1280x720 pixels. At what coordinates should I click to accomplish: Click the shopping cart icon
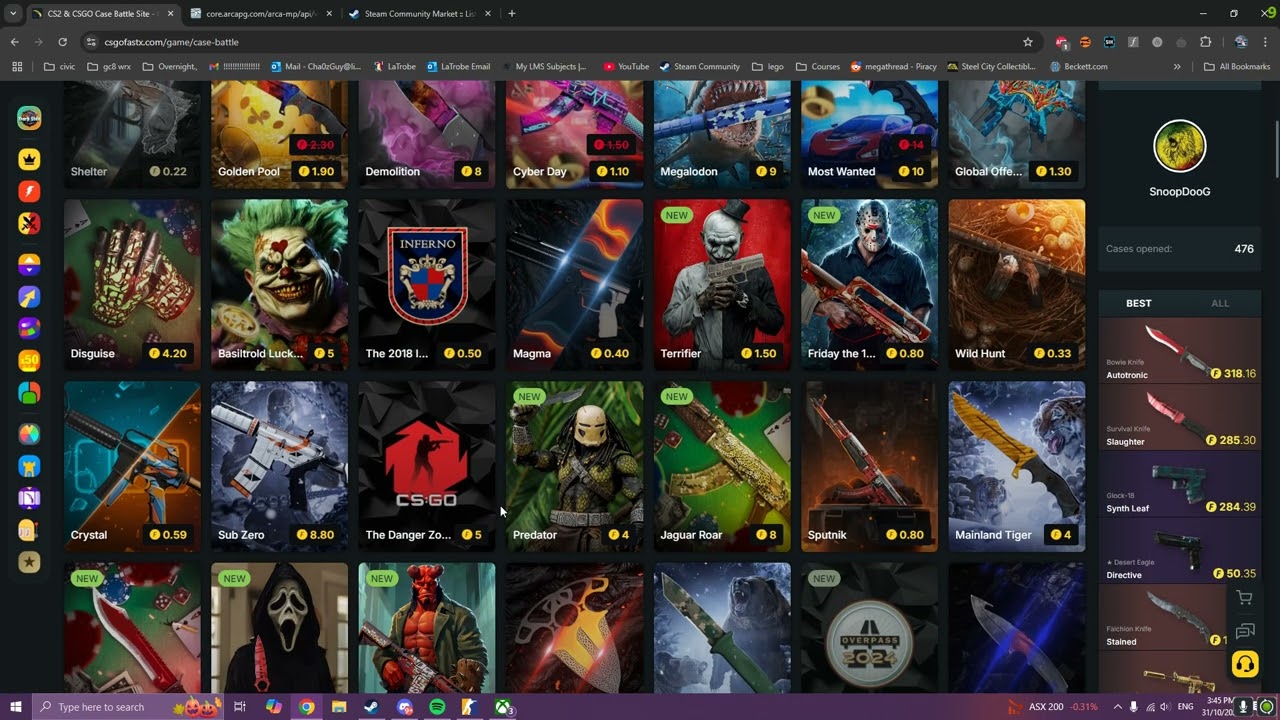(1245, 598)
